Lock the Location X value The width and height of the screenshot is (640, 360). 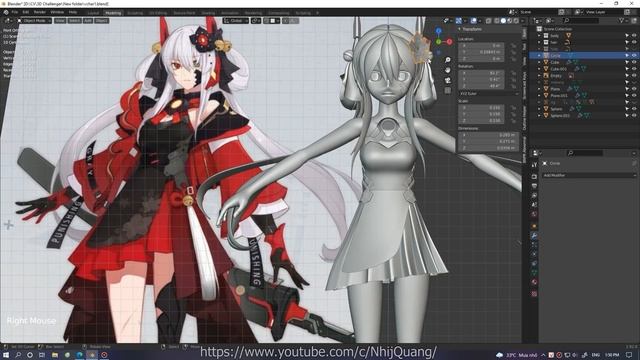[x=513, y=46]
